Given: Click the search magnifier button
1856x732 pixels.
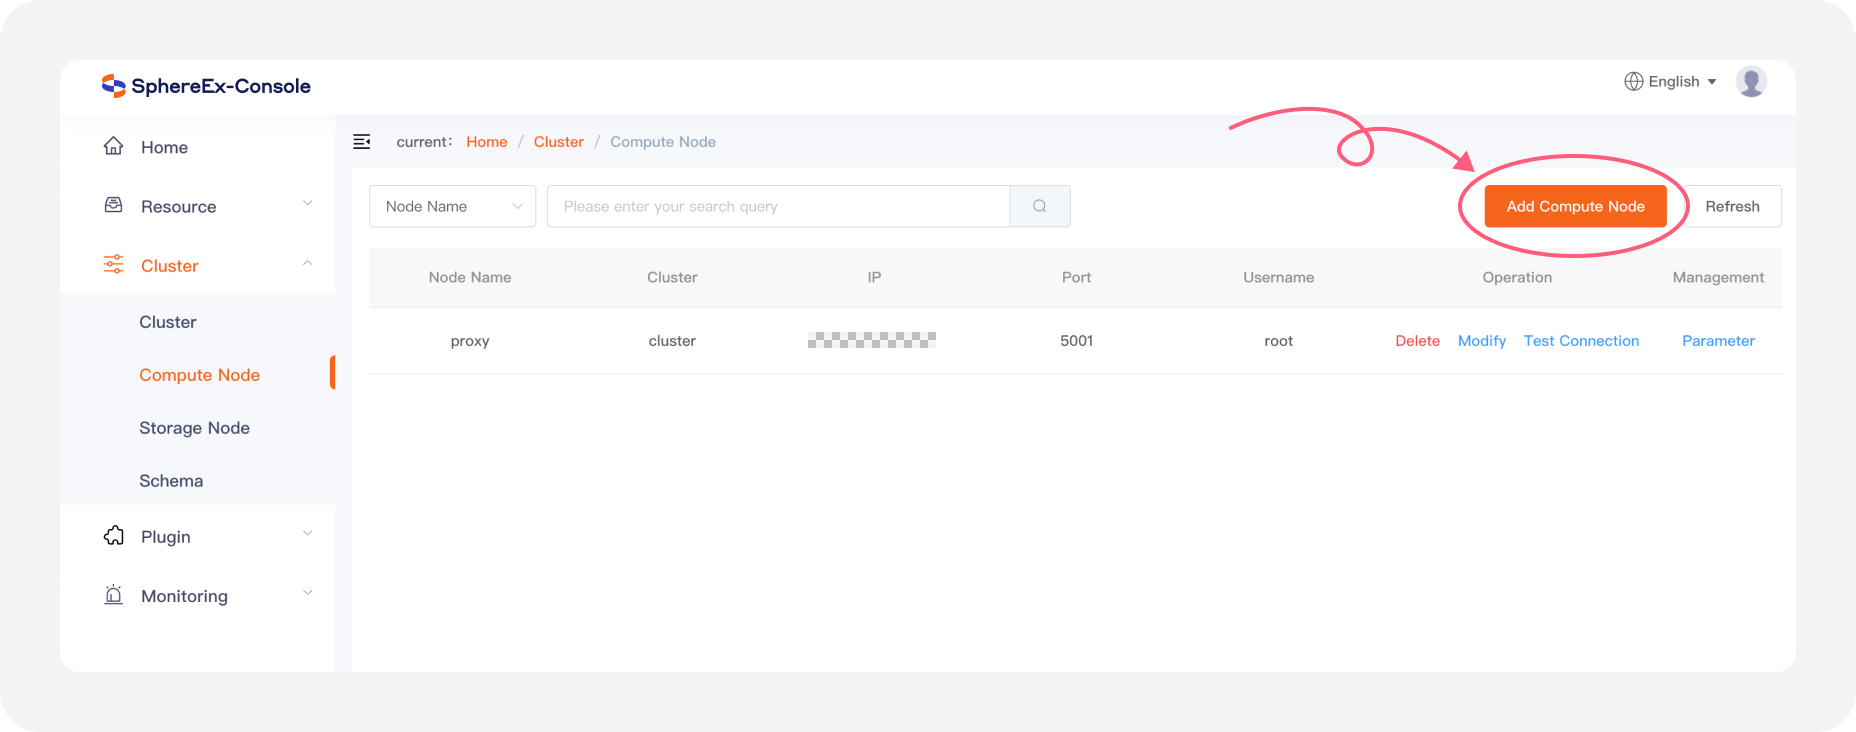Looking at the screenshot, I should pos(1040,206).
